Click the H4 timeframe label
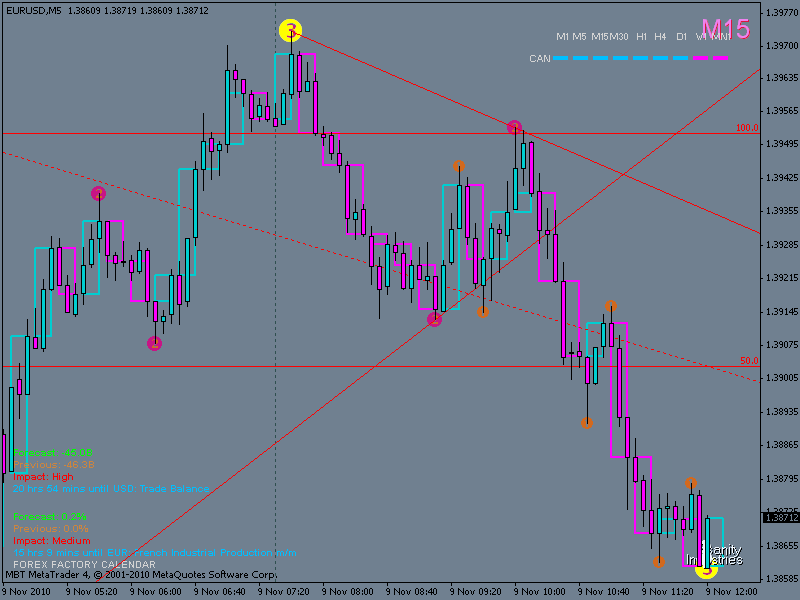800x600 pixels. click(x=660, y=37)
